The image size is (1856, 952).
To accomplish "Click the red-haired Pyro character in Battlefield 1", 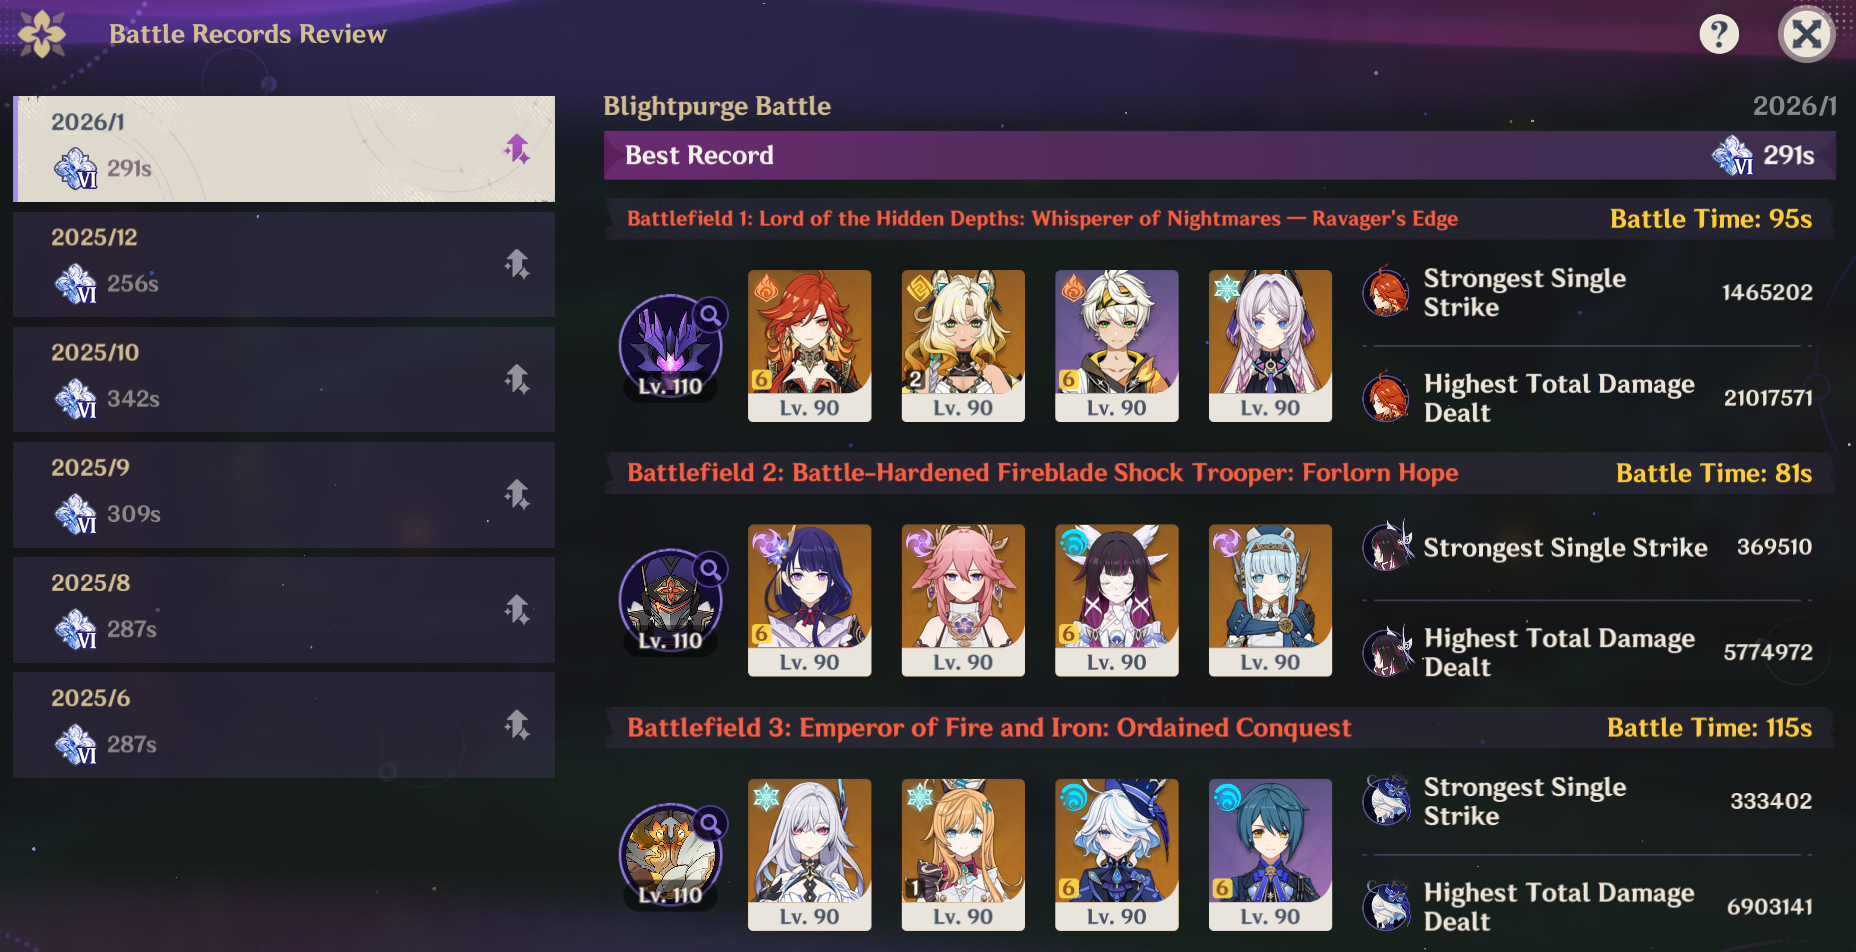I will [810, 346].
